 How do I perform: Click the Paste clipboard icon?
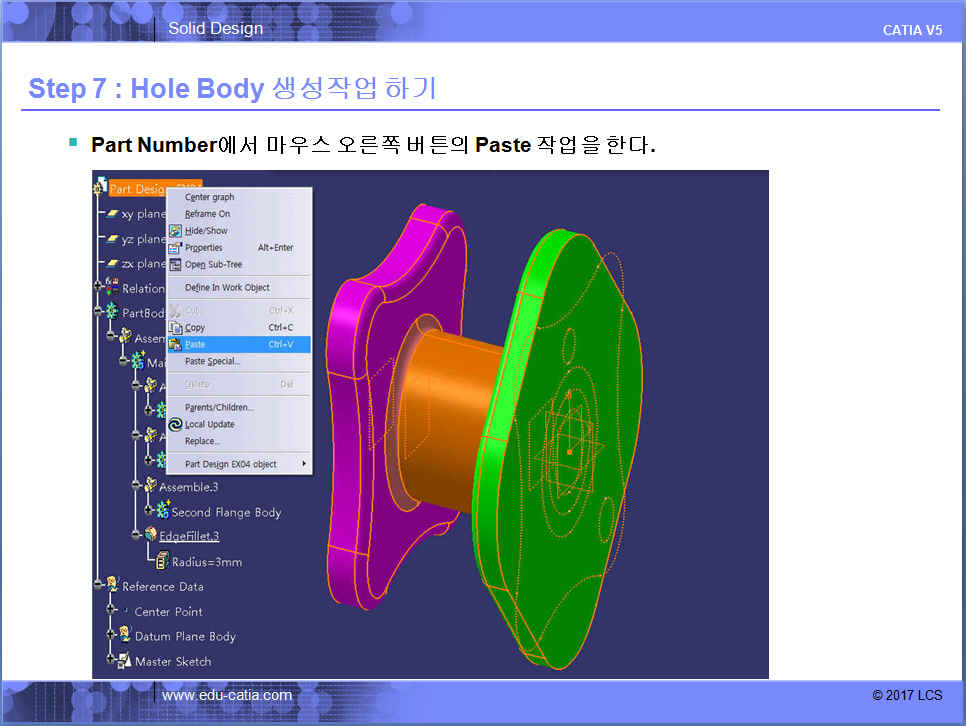(x=175, y=344)
